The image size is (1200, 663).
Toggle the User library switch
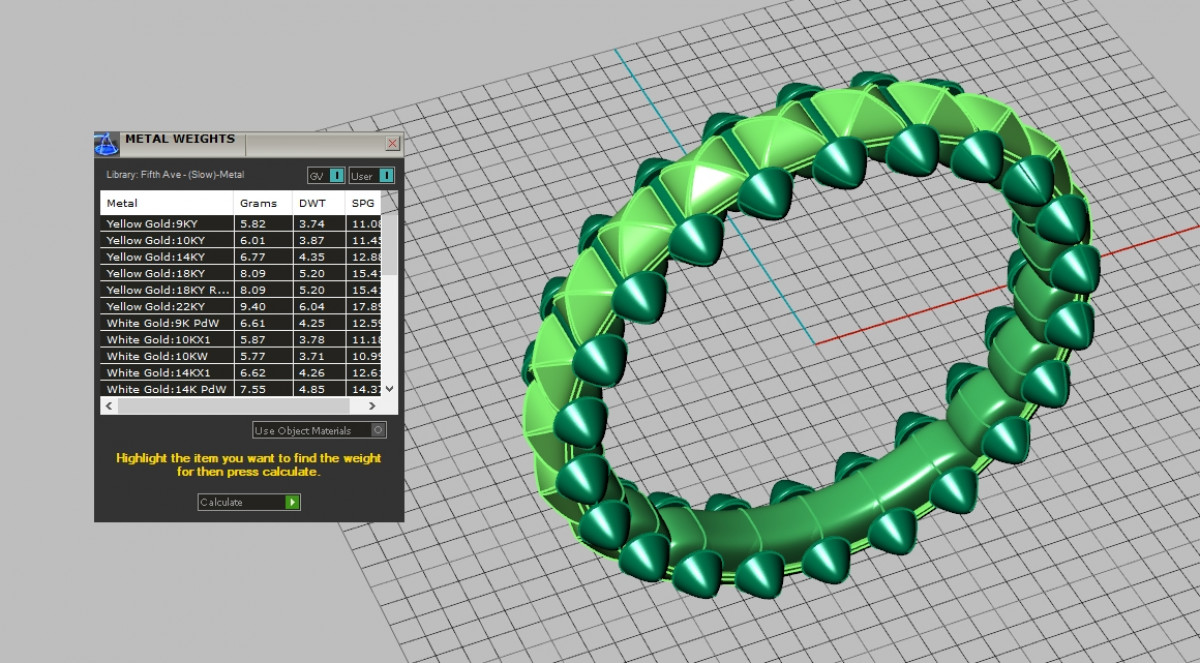coord(385,176)
